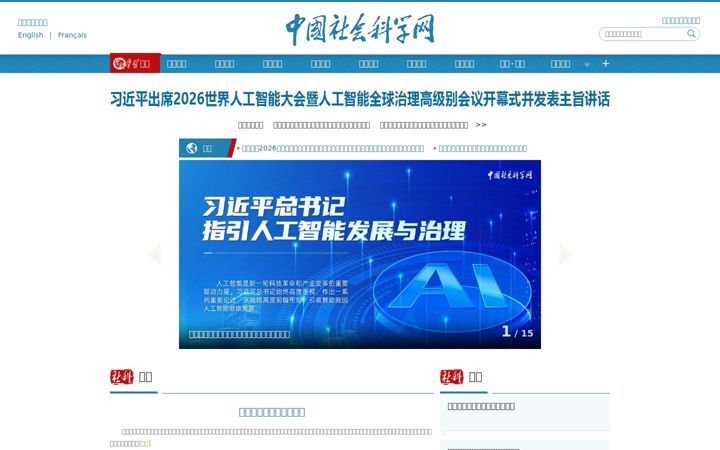Click red seal icon of left section header
The height and width of the screenshot is (450, 720).
[122, 377]
